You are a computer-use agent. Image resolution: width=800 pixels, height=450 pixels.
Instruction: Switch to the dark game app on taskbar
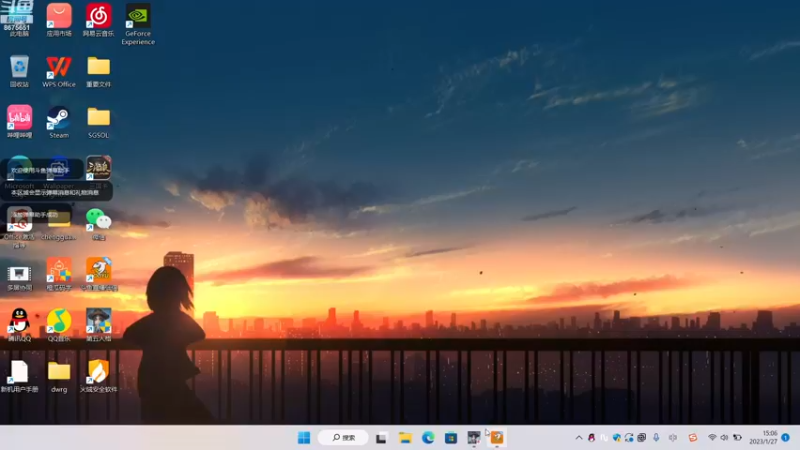click(x=474, y=438)
